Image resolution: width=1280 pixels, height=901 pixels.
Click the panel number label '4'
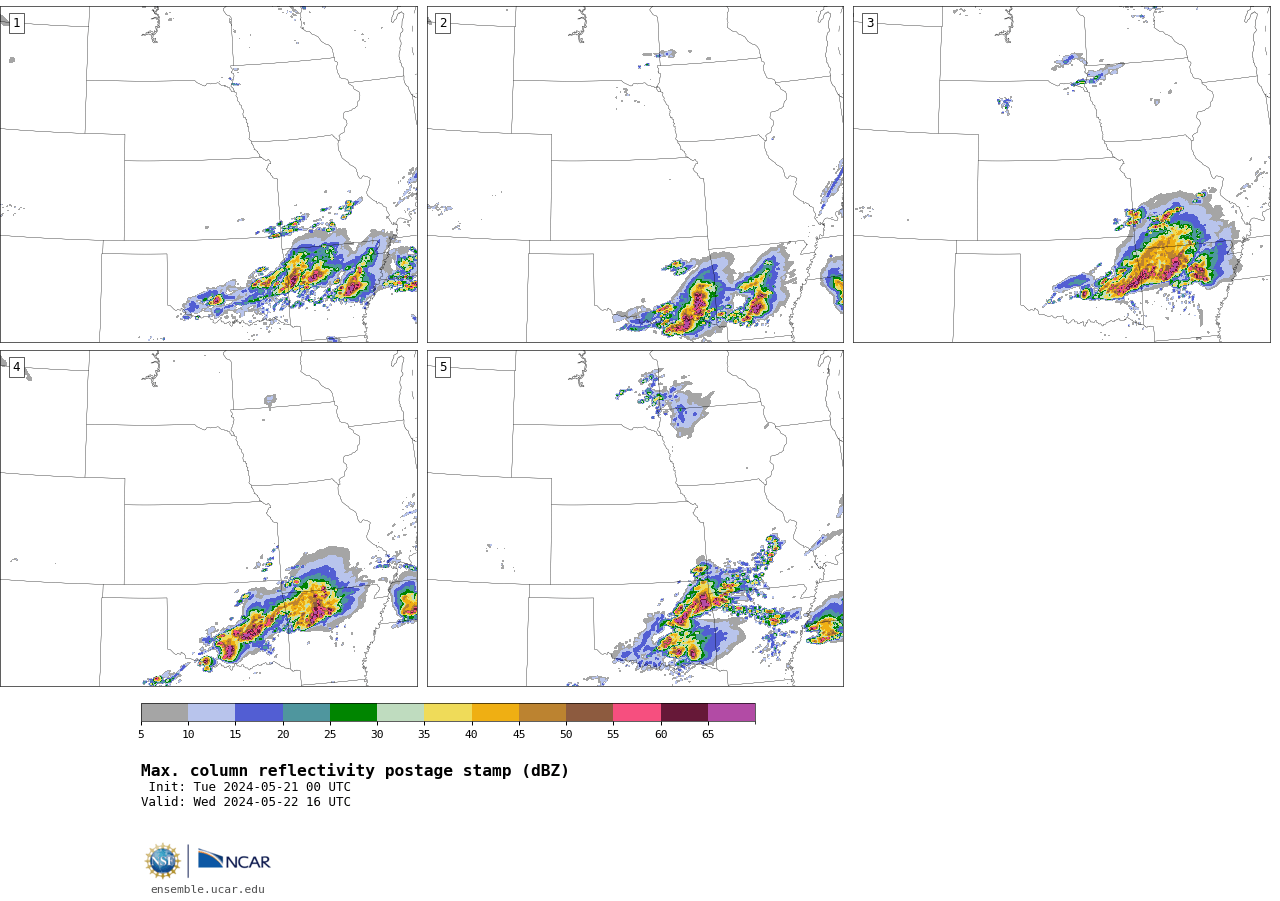[16, 367]
